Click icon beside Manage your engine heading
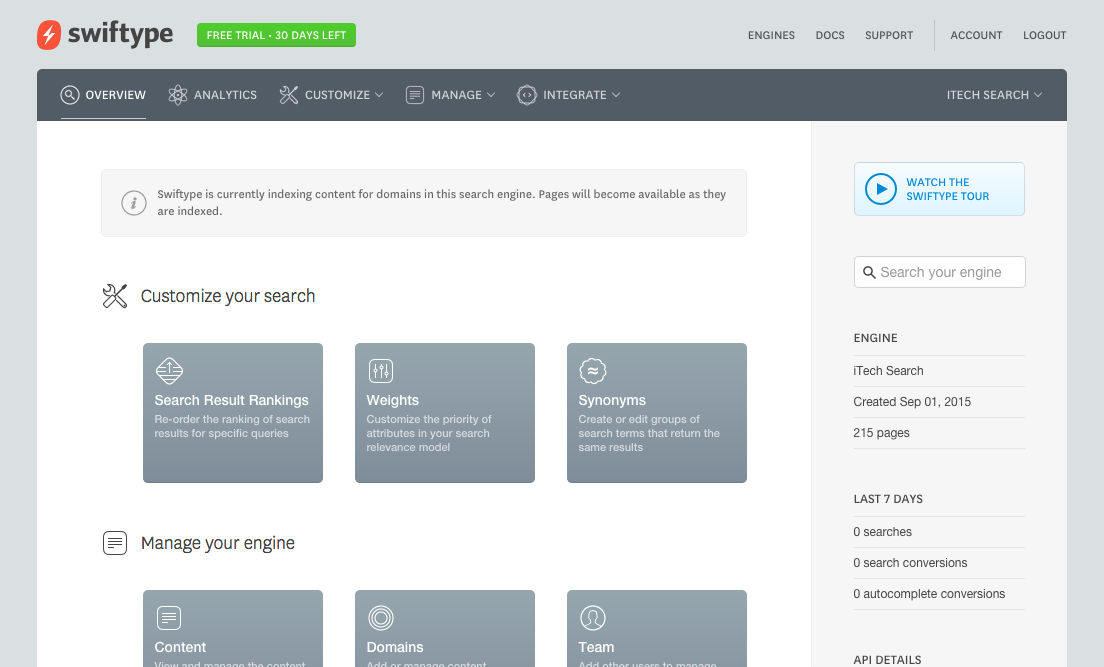The image size is (1104, 667). (115, 543)
